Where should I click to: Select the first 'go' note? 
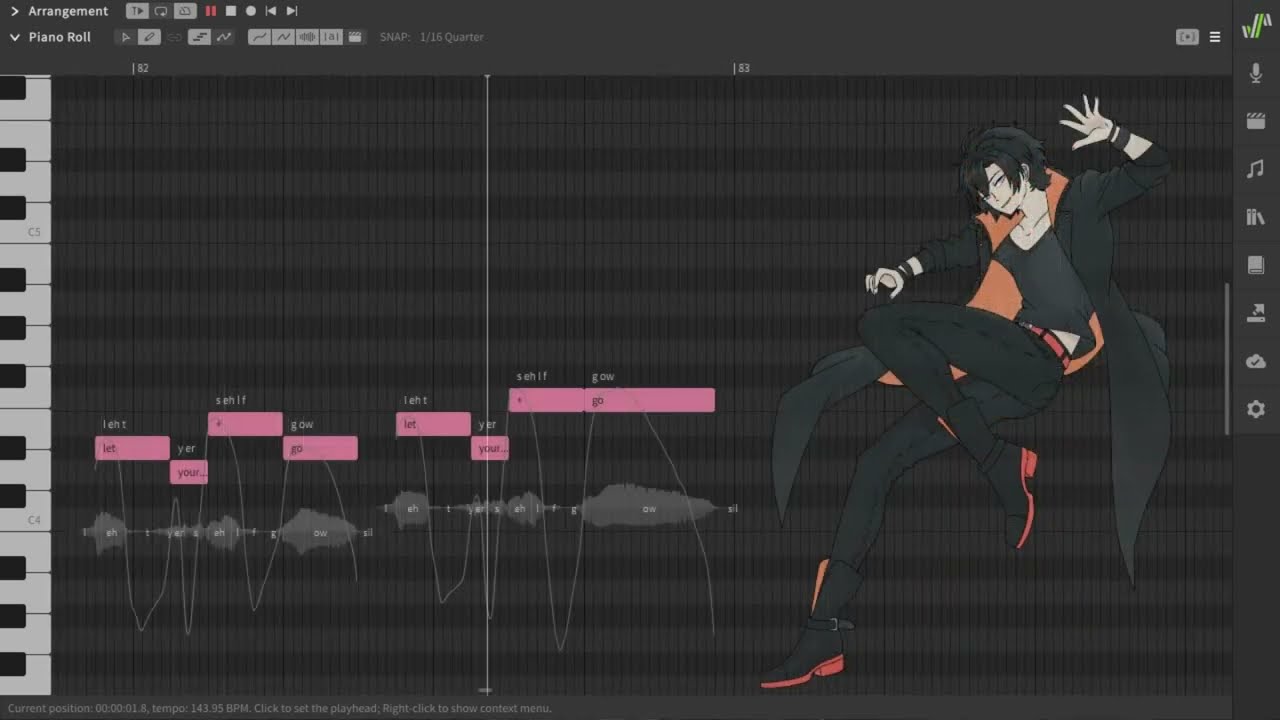point(320,448)
